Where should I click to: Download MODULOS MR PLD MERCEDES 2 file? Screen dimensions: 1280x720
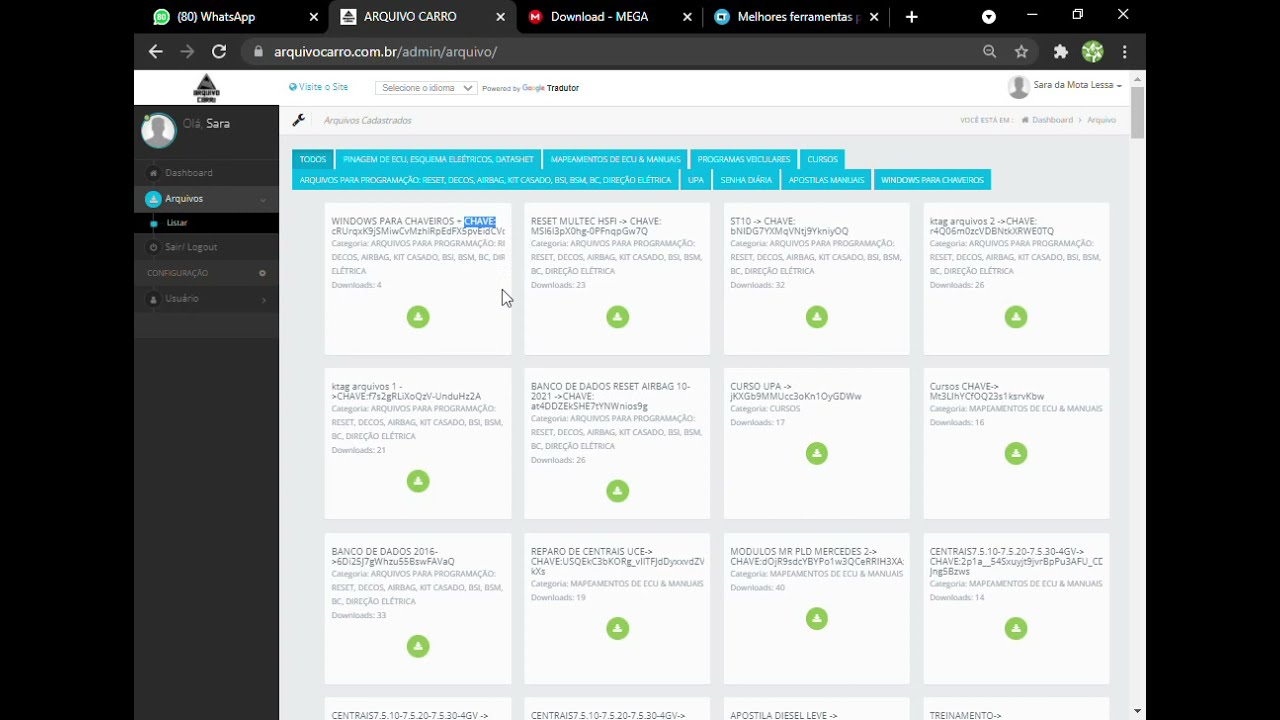(817, 618)
